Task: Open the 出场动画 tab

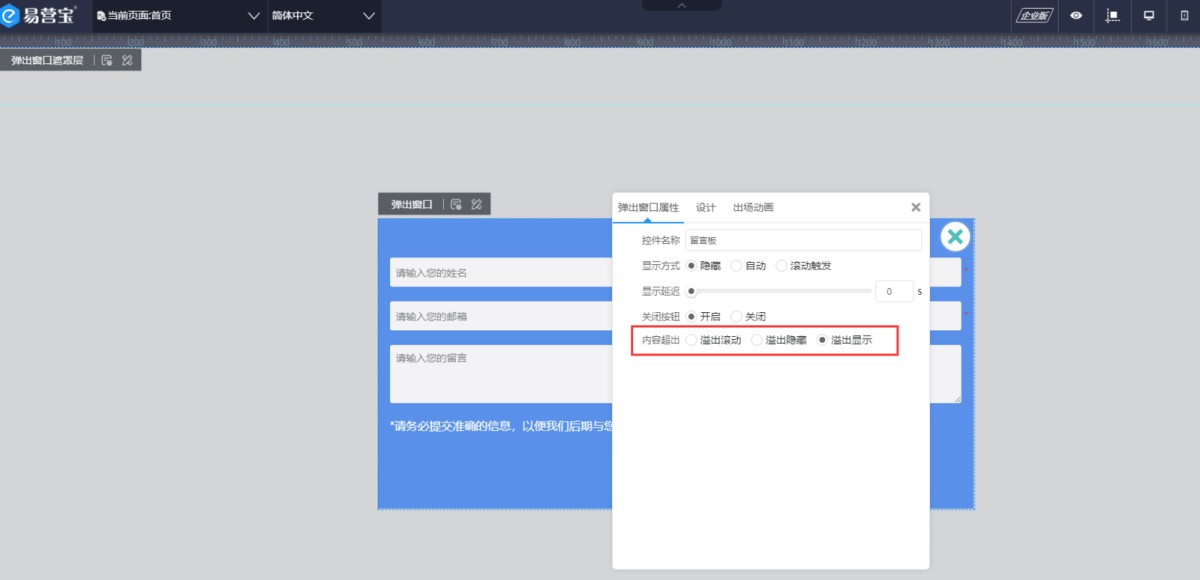Action: (753, 207)
